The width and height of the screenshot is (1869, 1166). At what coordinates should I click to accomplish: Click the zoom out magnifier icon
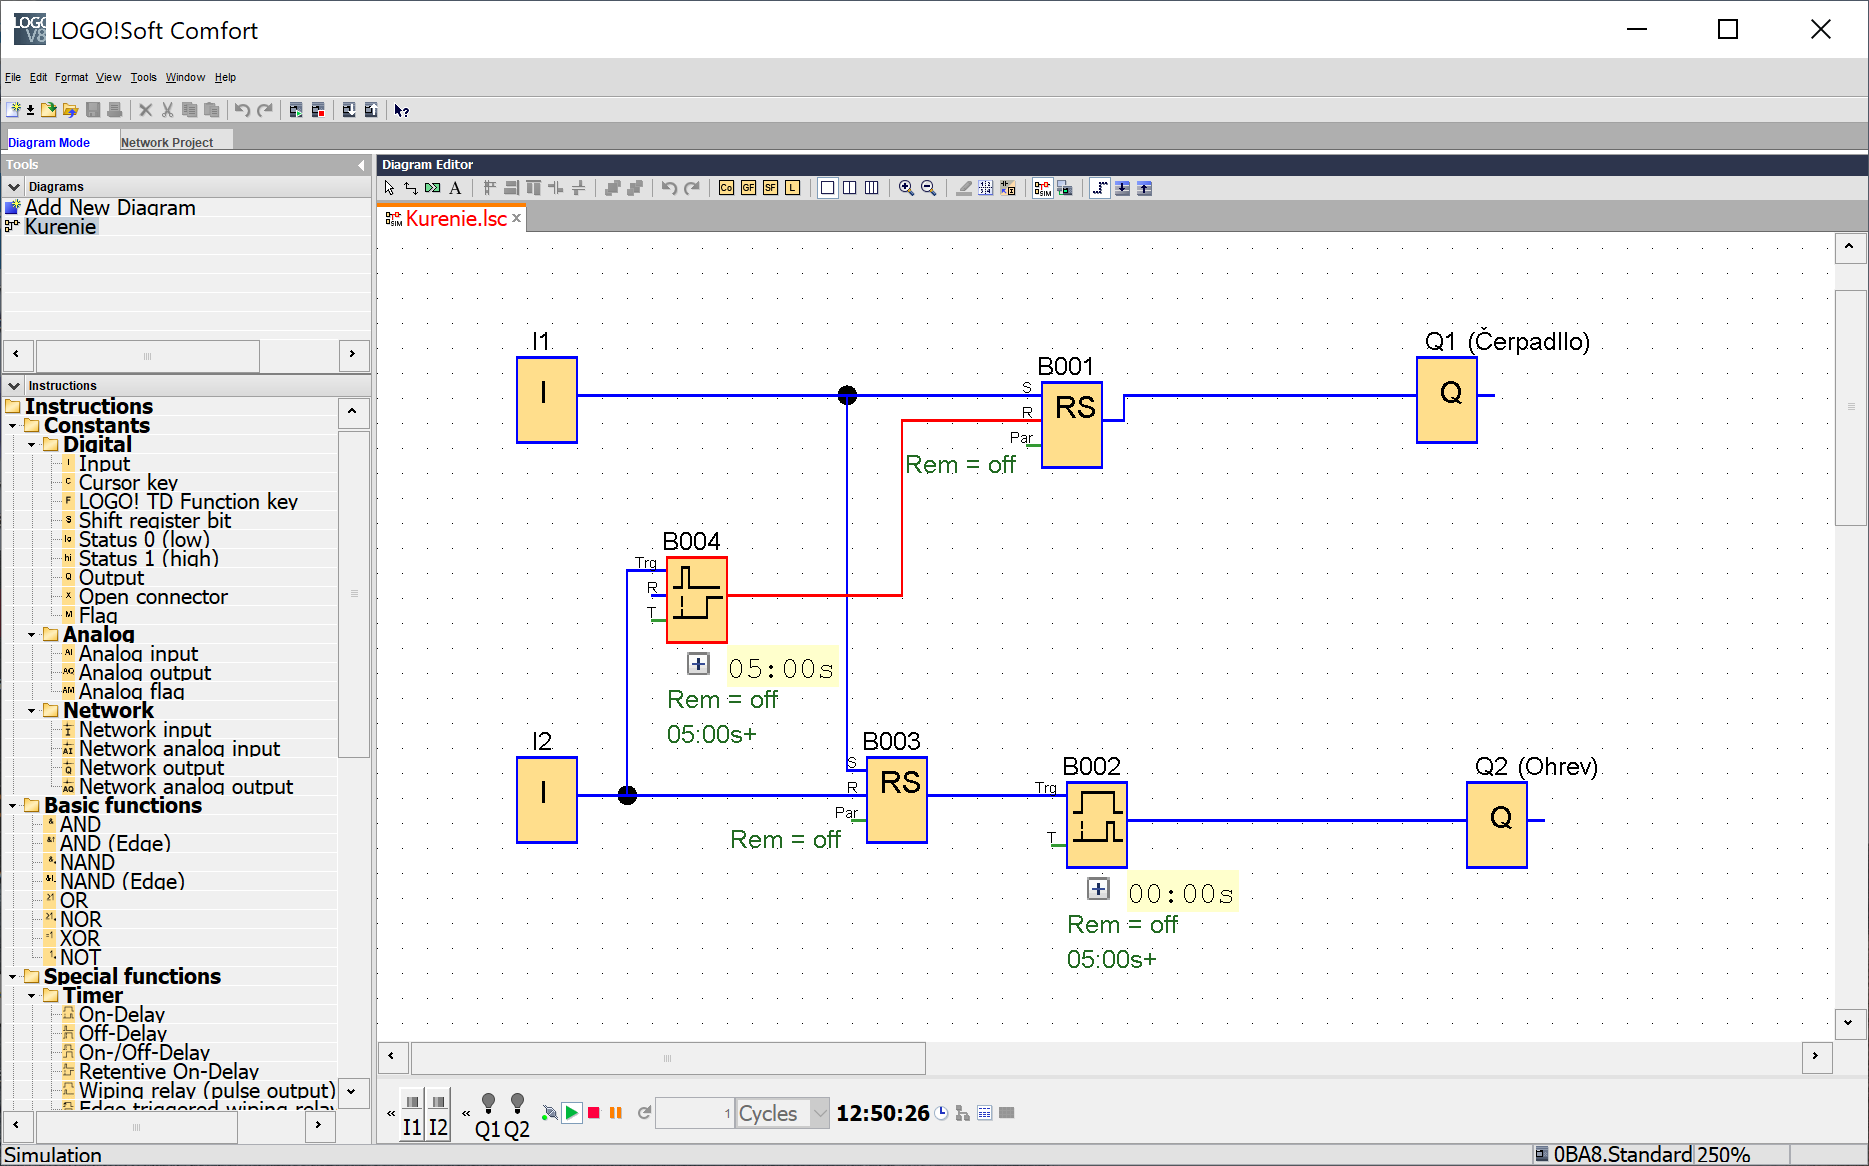tap(928, 188)
